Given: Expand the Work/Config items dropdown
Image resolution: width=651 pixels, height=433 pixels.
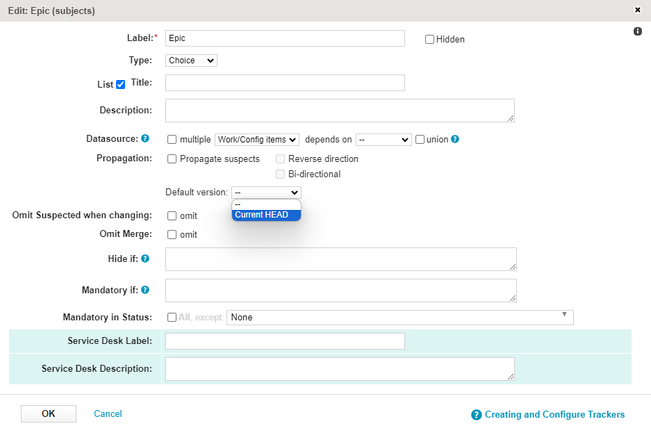Looking at the screenshot, I should pos(257,139).
